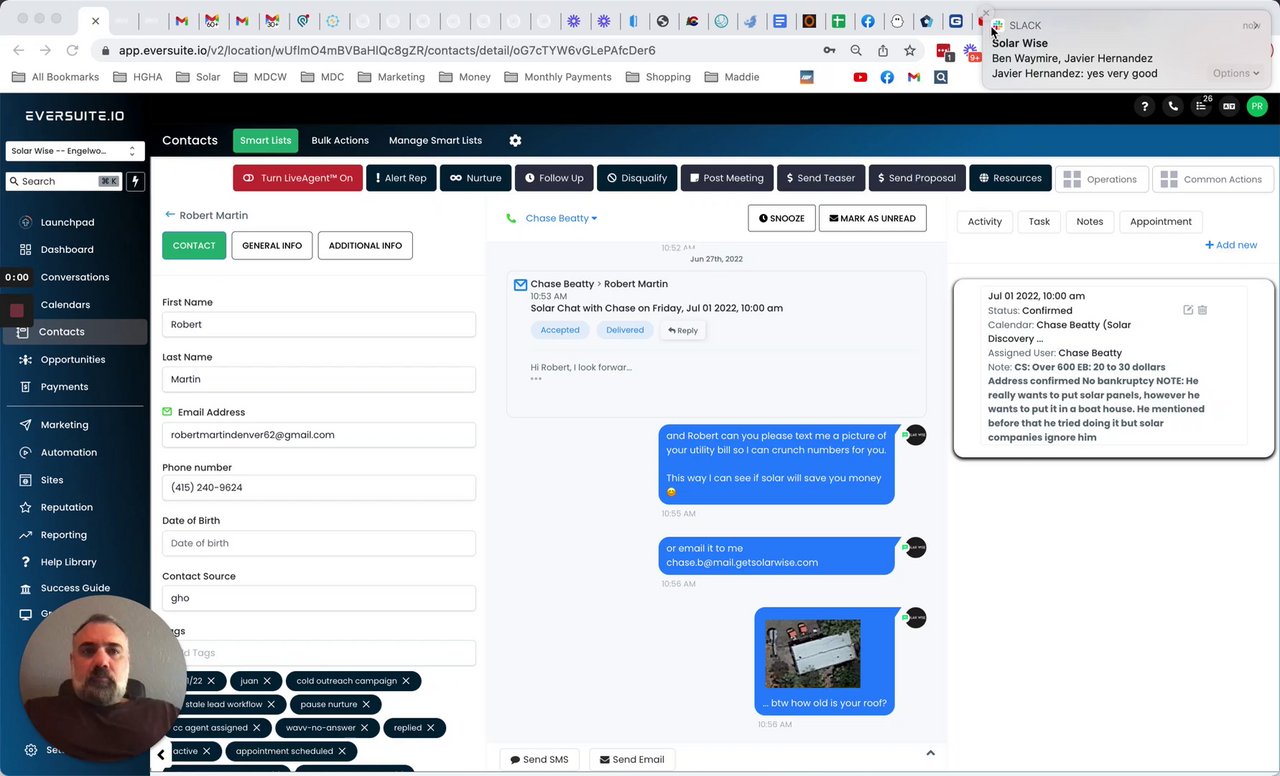Open Automation in sidebar
Viewport: 1280px width, 776px height.
click(69, 453)
